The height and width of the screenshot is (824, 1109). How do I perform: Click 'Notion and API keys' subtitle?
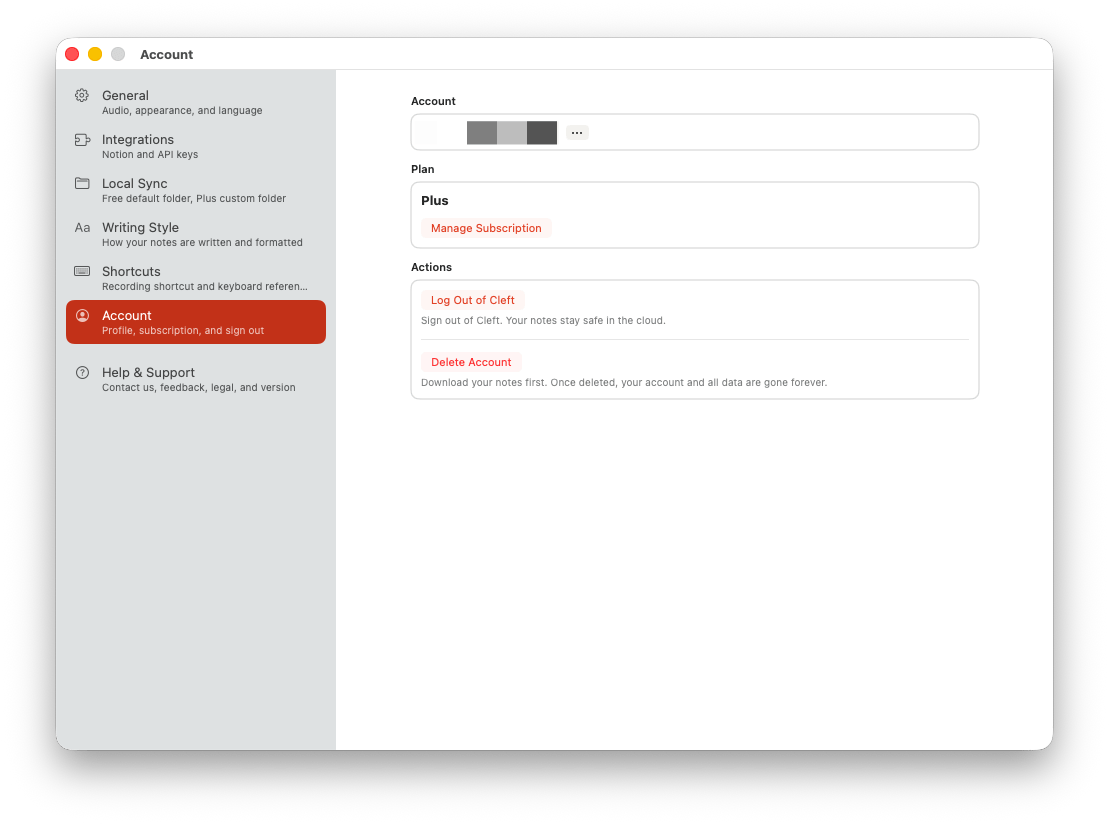(150, 155)
